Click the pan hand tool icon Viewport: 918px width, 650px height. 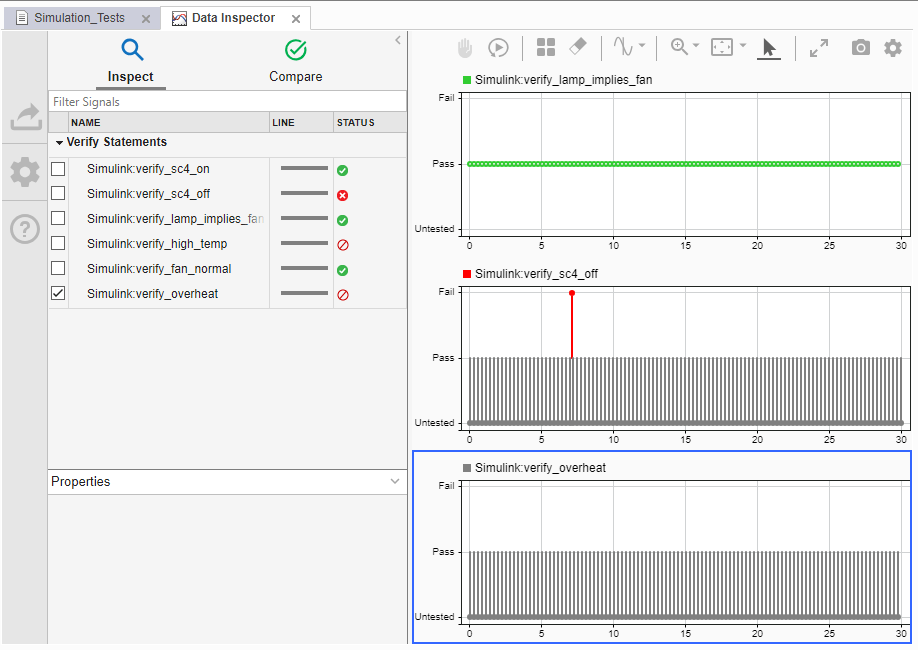(x=465, y=47)
